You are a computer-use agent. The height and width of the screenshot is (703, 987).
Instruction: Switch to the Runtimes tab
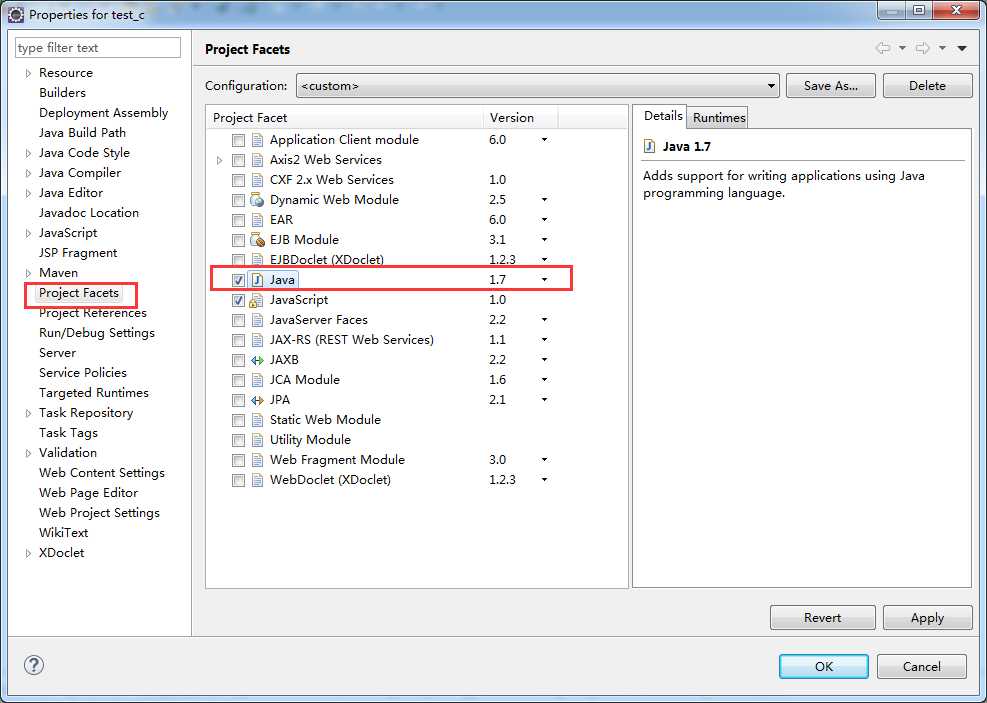pyautogui.click(x=719, y=118)
